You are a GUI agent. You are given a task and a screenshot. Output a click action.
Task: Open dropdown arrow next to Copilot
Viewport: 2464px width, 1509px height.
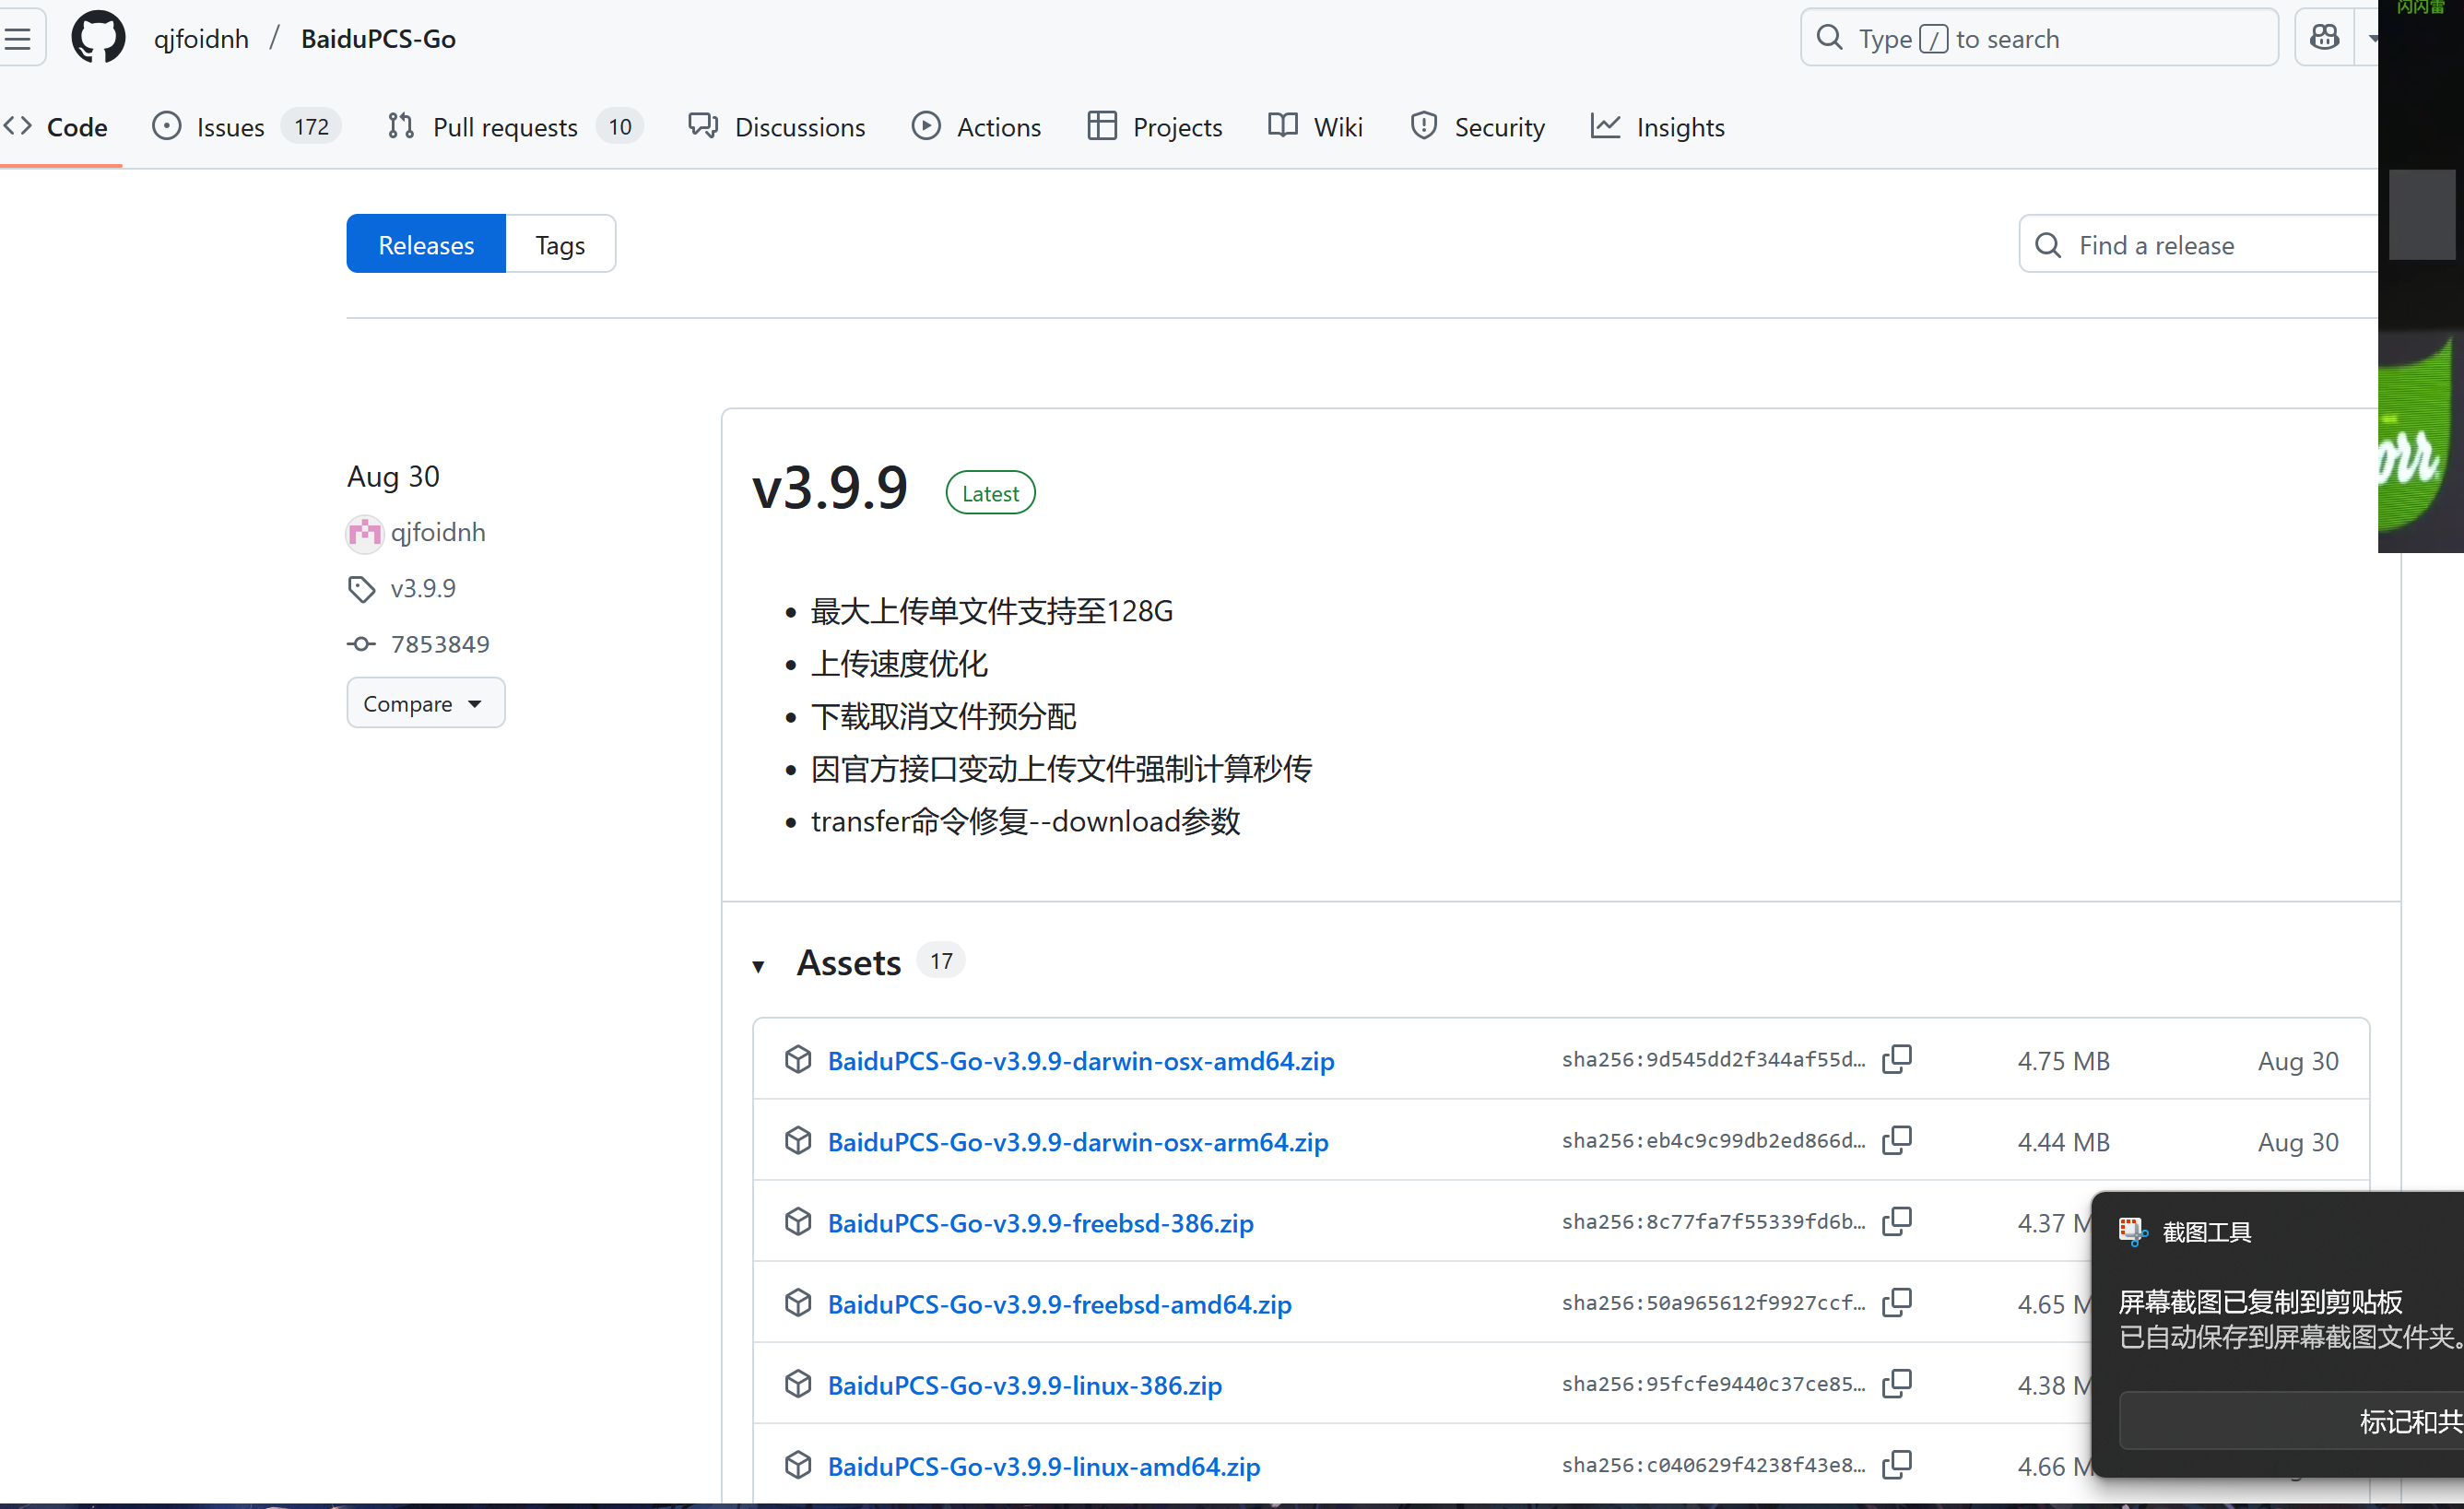(x=2370, y=38)
